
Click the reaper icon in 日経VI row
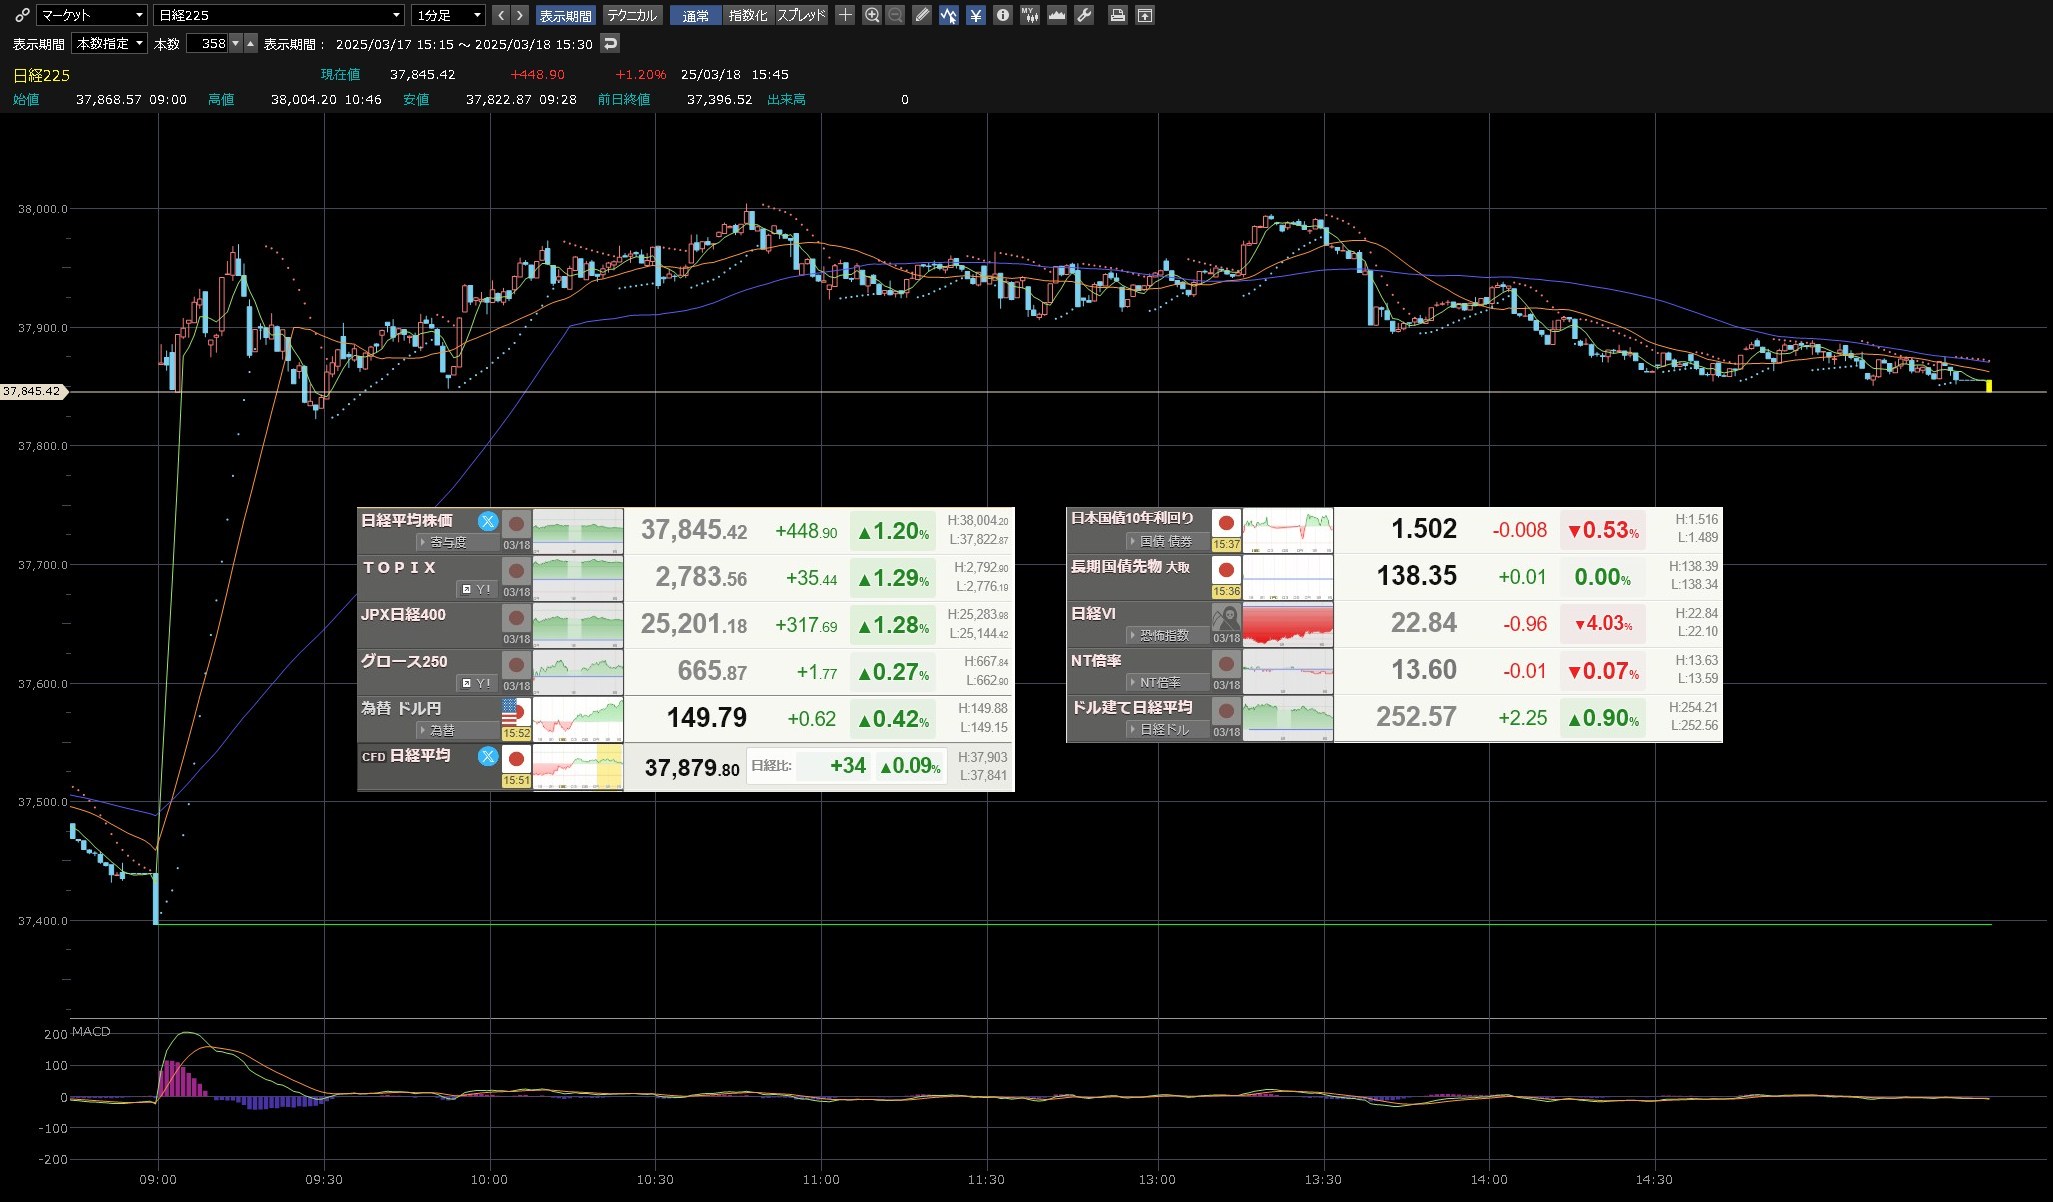click(1226, 617)
